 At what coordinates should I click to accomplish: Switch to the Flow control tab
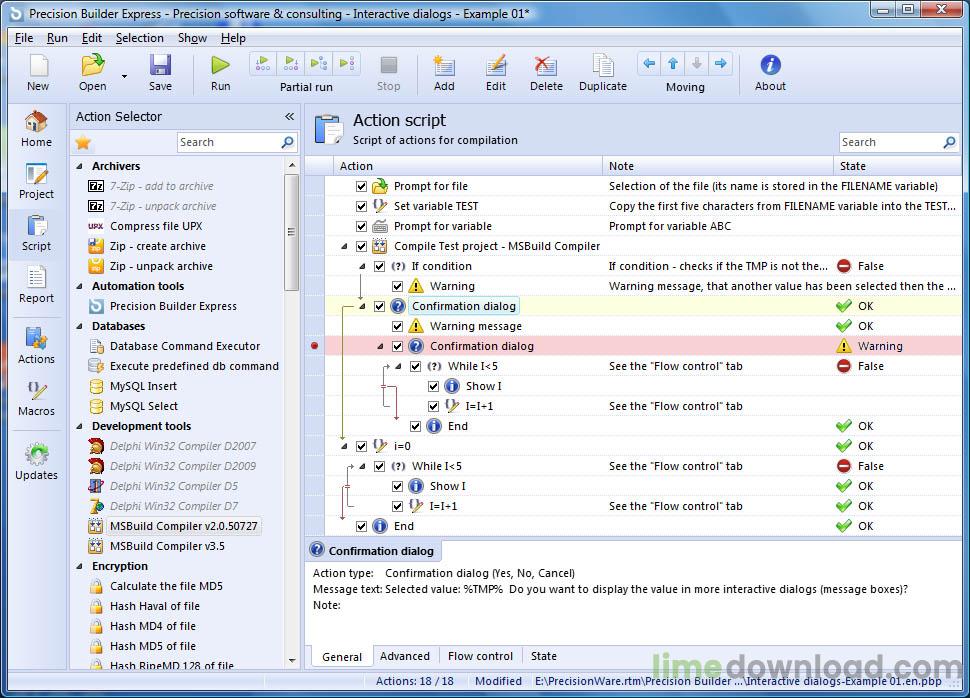pos(480,656)
